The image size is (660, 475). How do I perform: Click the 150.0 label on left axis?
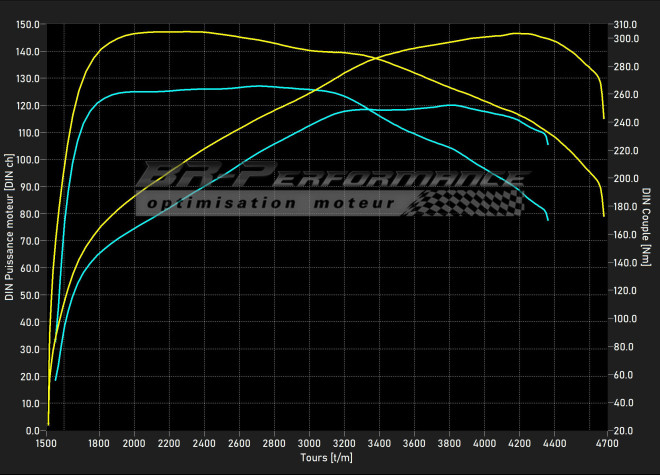click(x=28, y=25)
